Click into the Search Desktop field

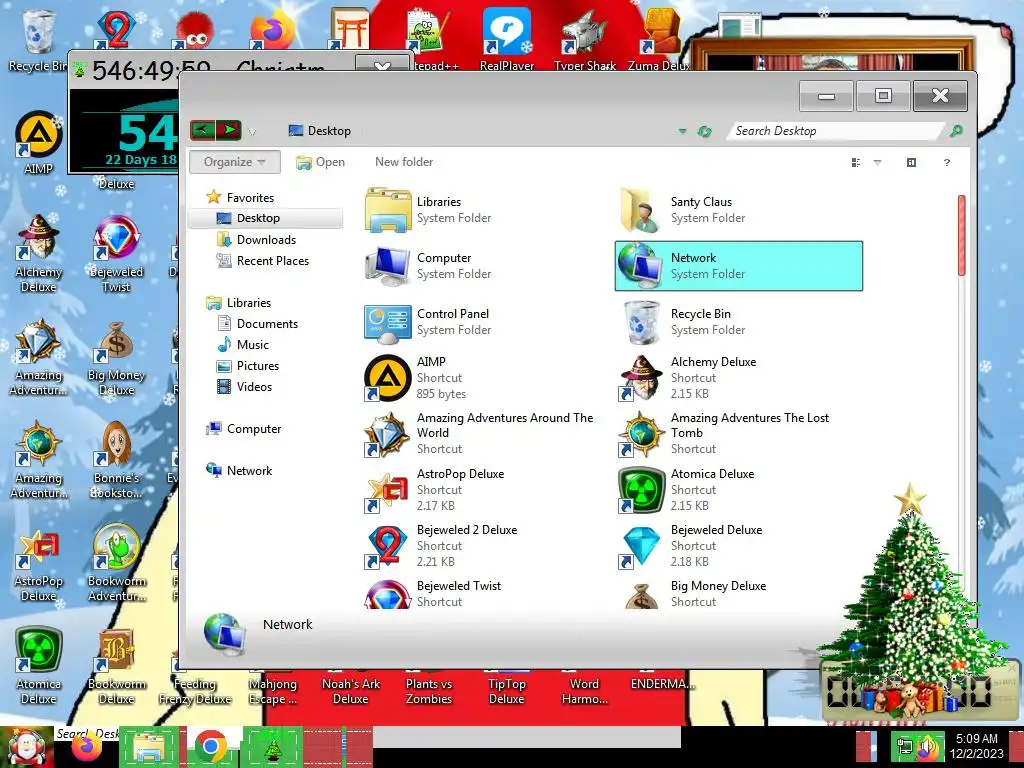pyautogui.click(x=836, y=131)
